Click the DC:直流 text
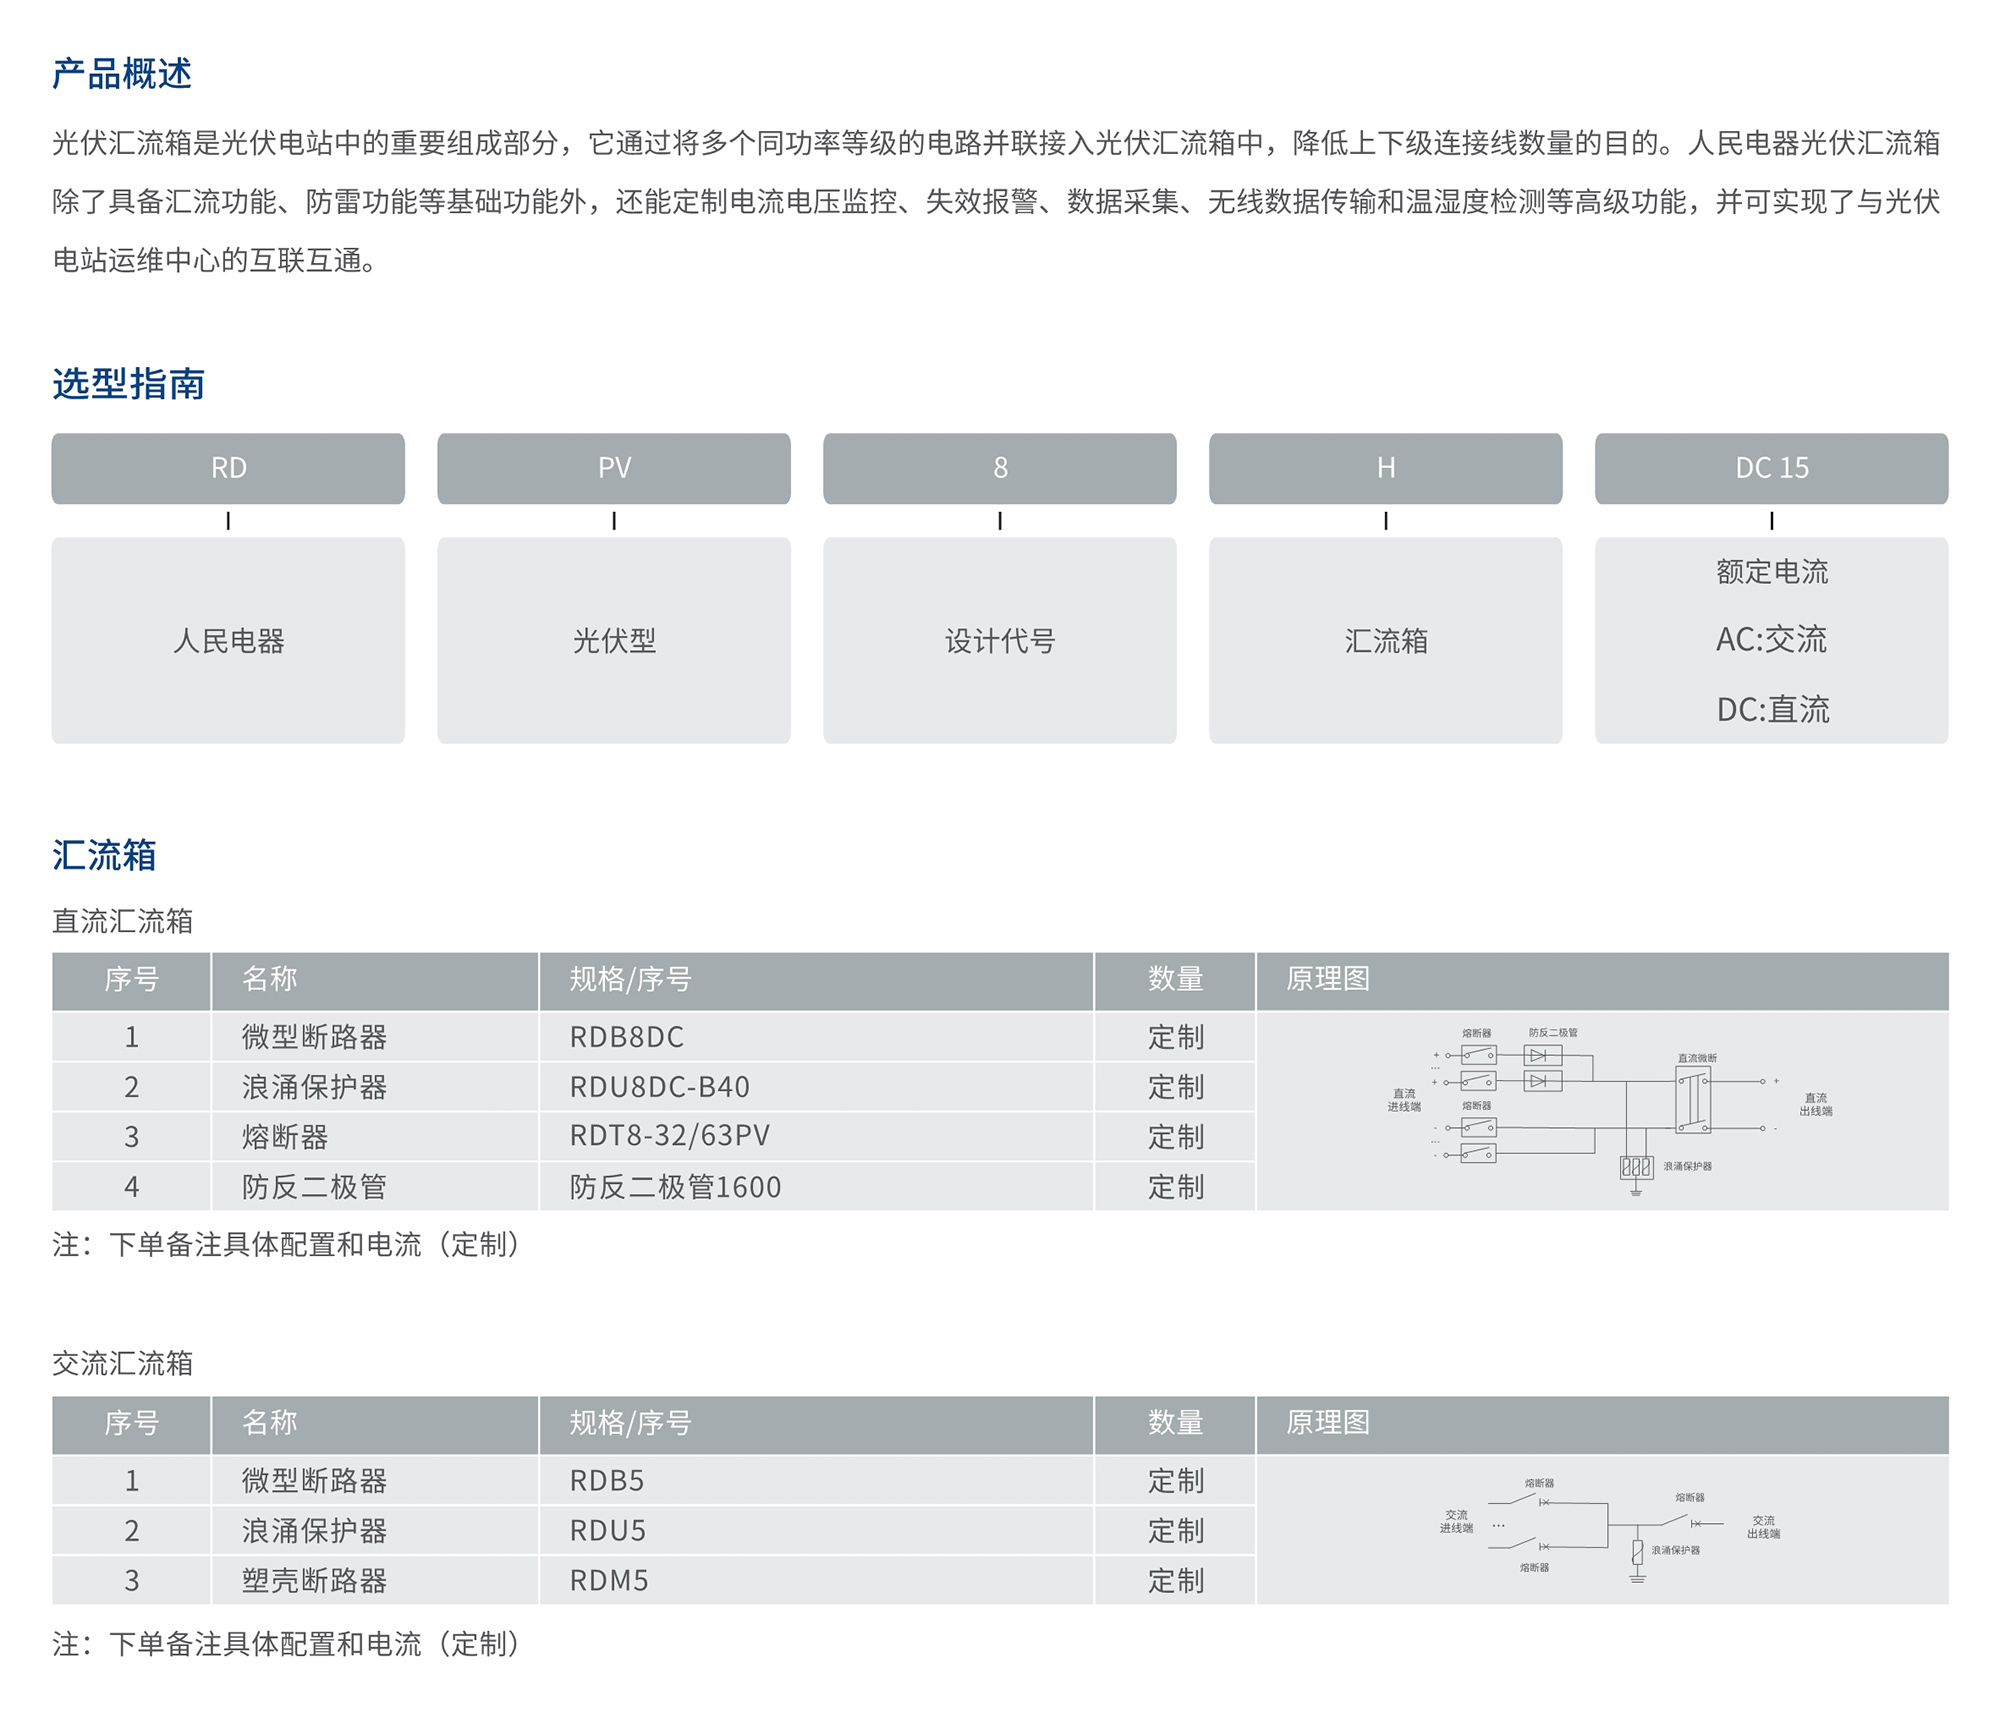The height and width of the screenshot is (1712, 2000). click(1773, 710)
